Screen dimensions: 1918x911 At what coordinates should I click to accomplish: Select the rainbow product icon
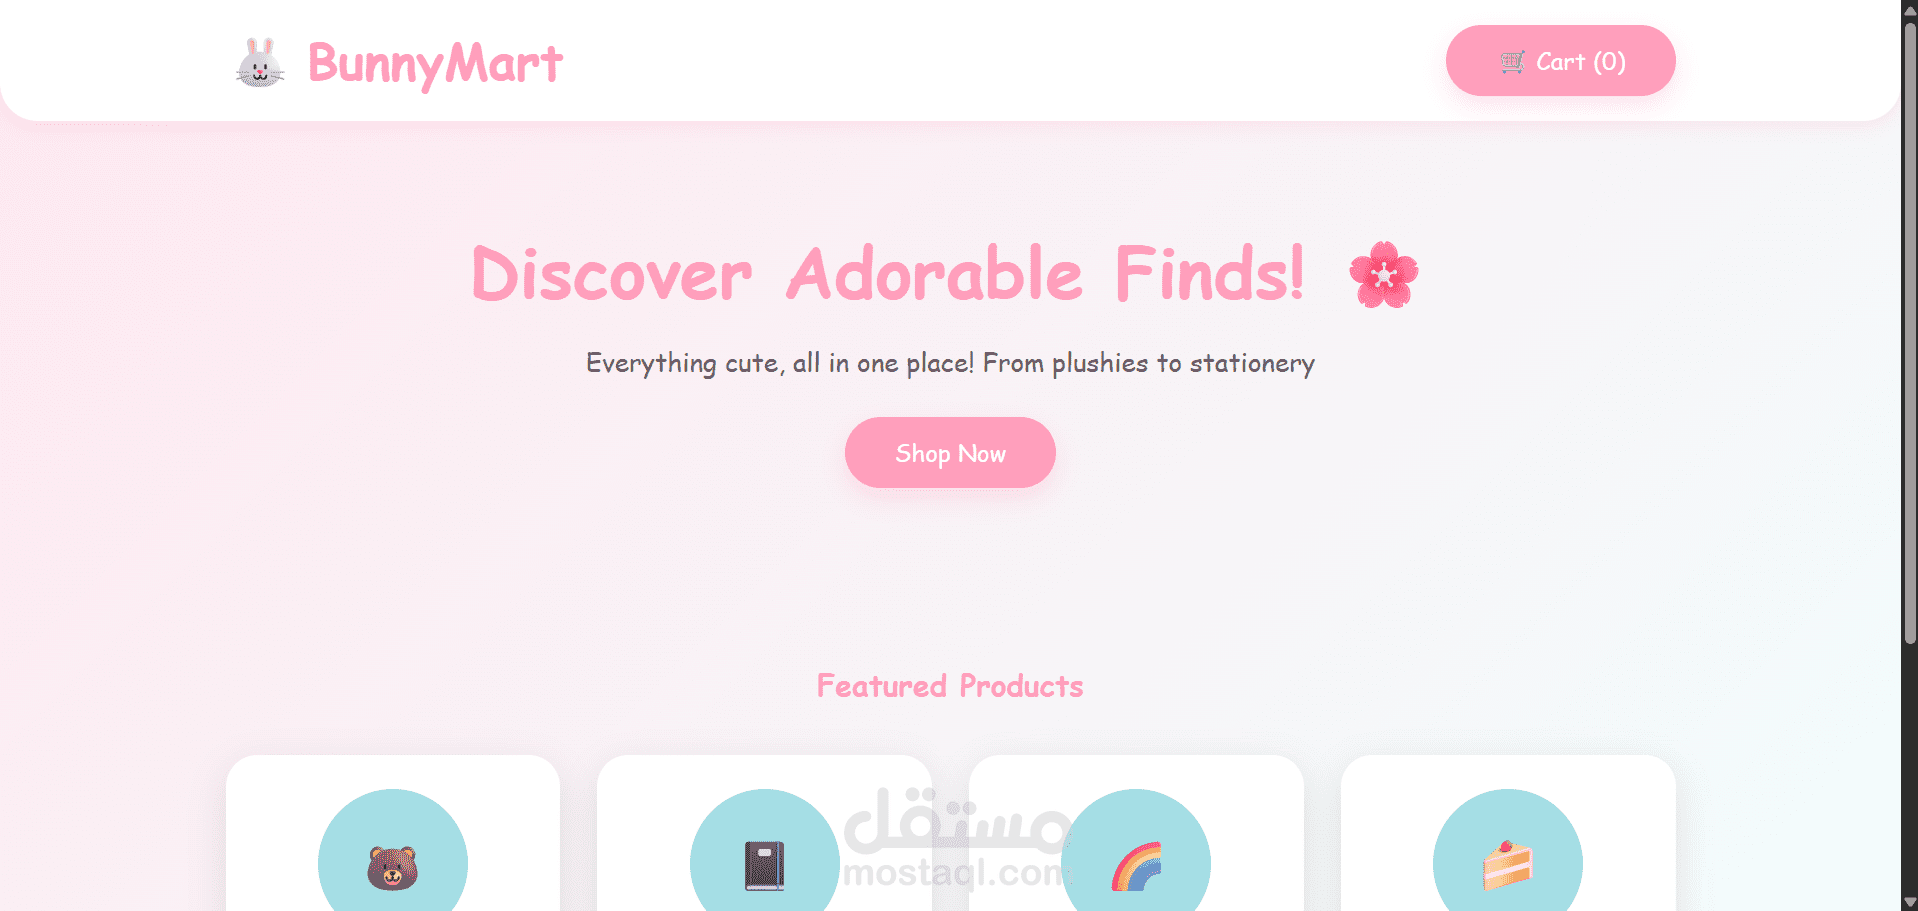[x=1136, y=866]
